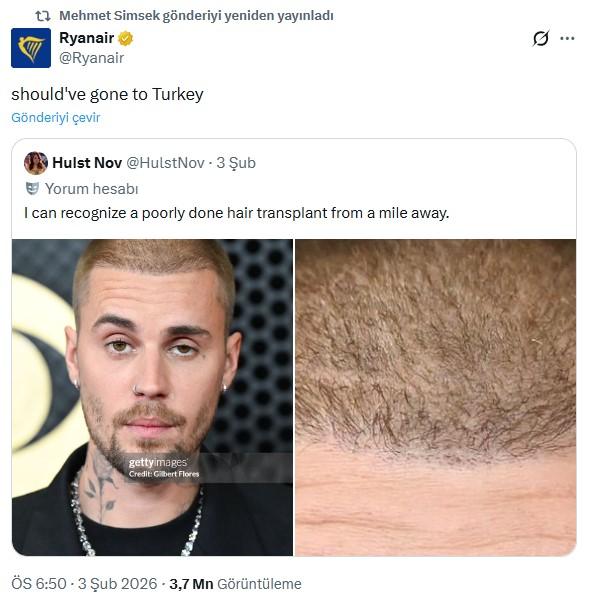Open Mehmet Simsek's profile from repost line
Screen dimensions: 591x599
pyautogui.click(x=109, y=16)
